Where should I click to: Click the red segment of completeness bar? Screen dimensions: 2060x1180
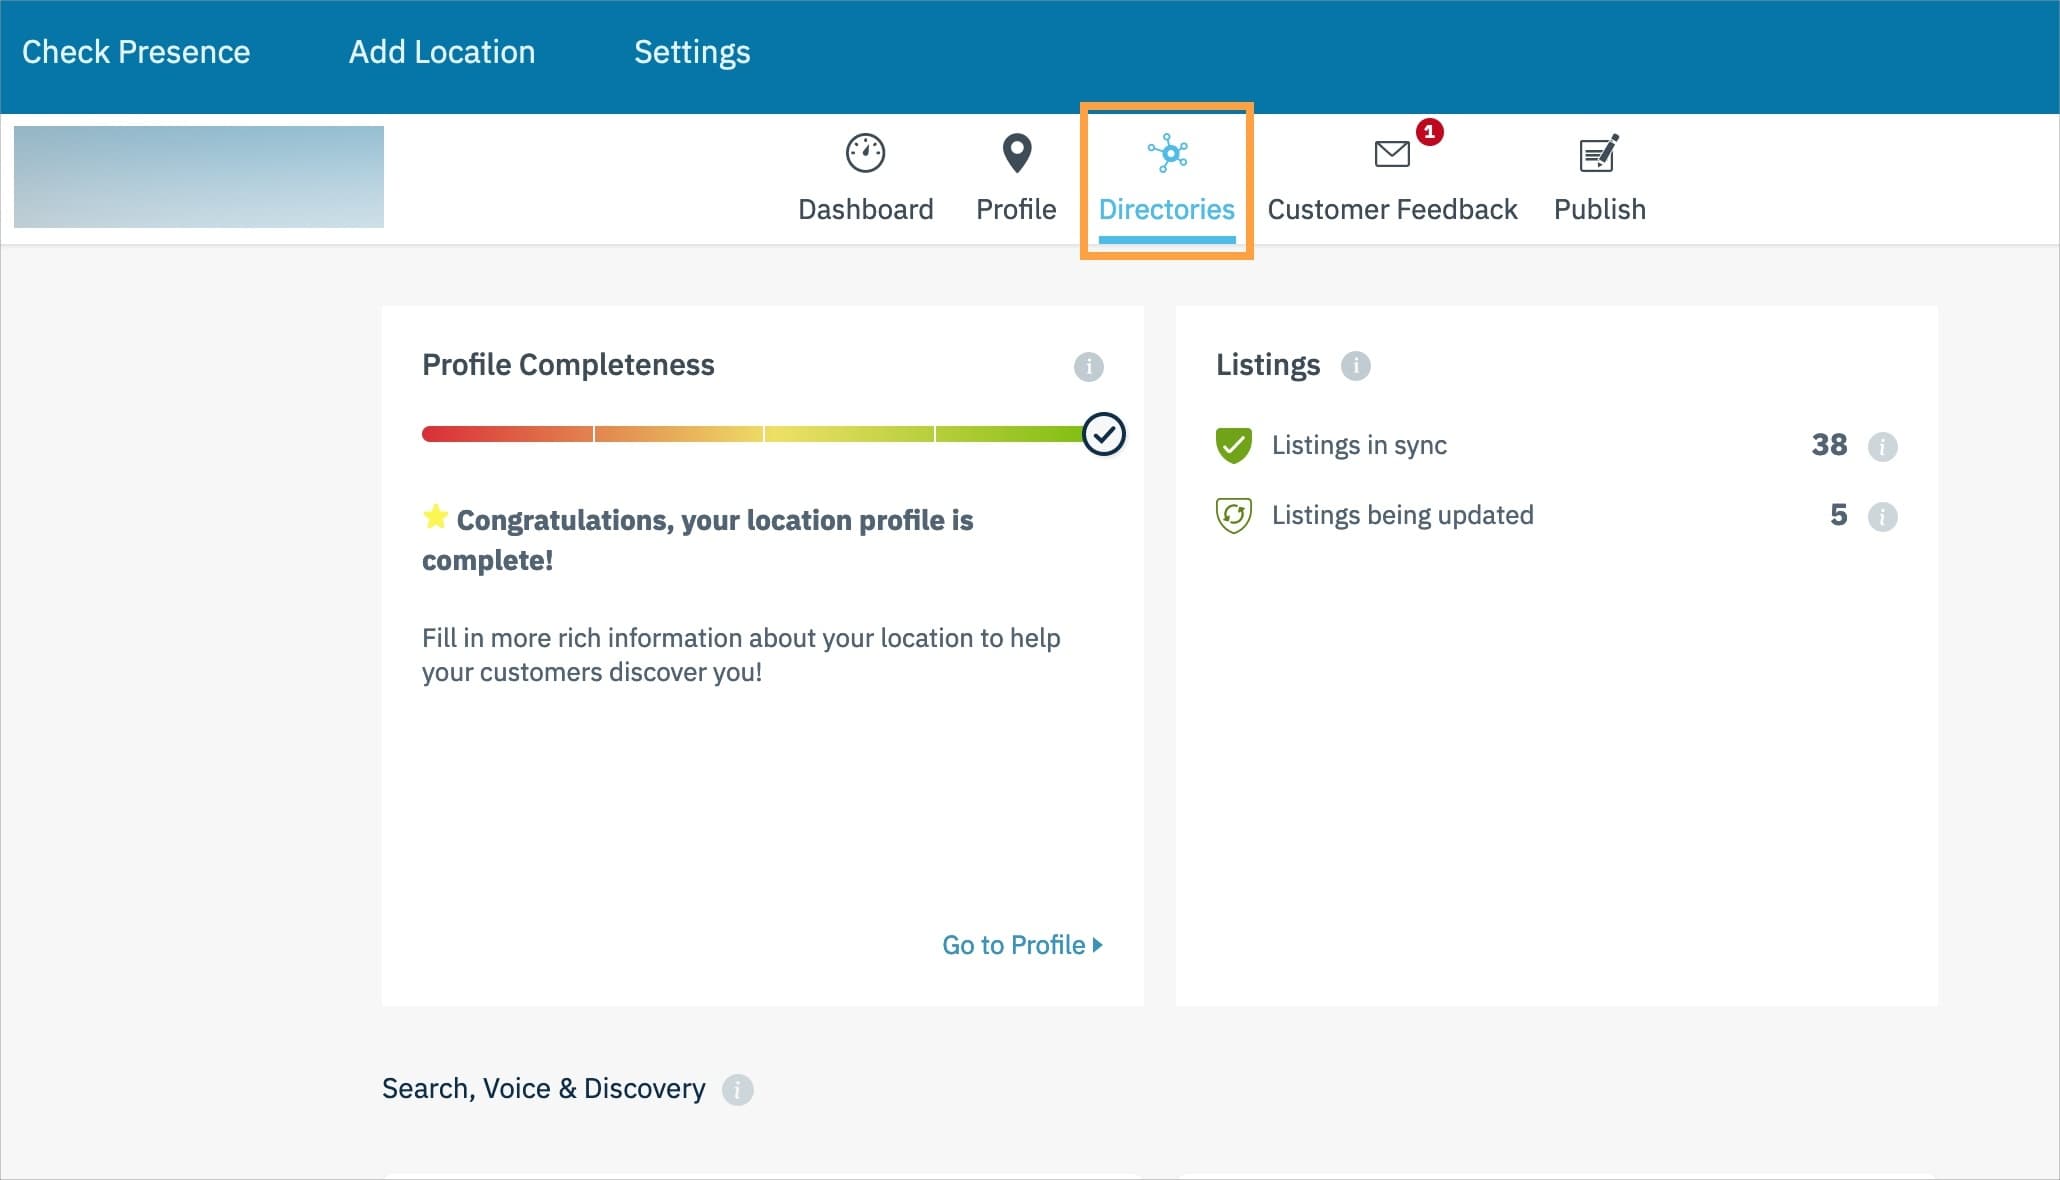pos(507,434)
